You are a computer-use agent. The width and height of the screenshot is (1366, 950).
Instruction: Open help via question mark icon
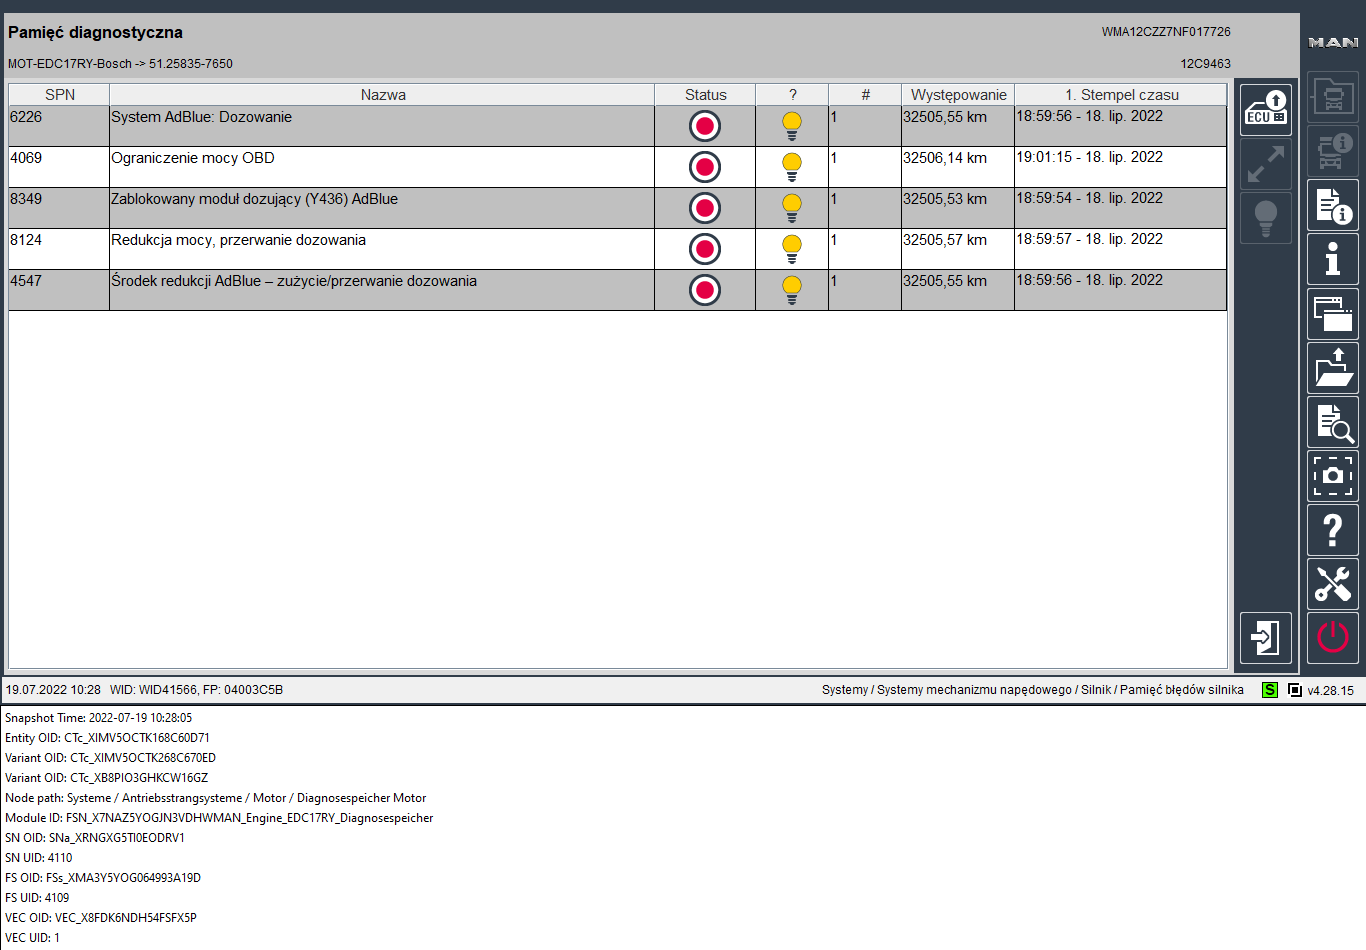pos(1333,529)
